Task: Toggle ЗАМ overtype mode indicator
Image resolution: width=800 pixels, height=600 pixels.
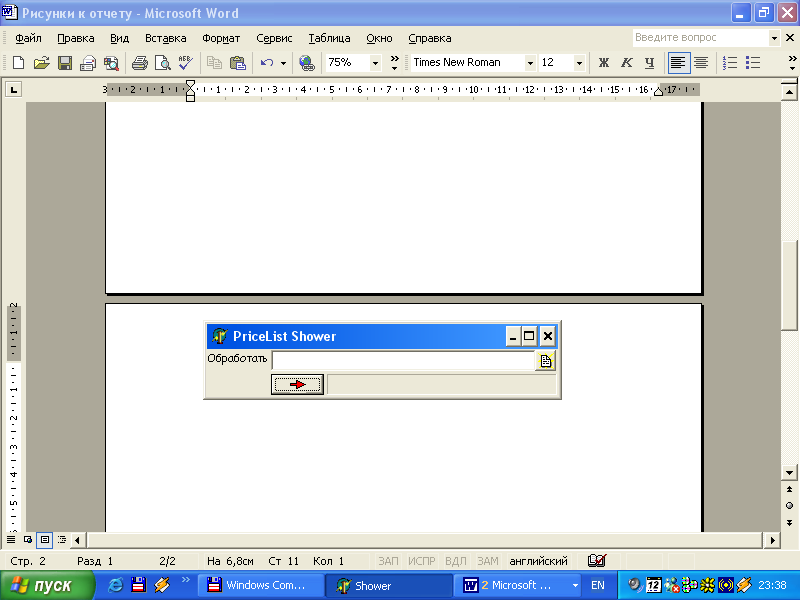Action: pyautogui.click(x=488, y=561)
